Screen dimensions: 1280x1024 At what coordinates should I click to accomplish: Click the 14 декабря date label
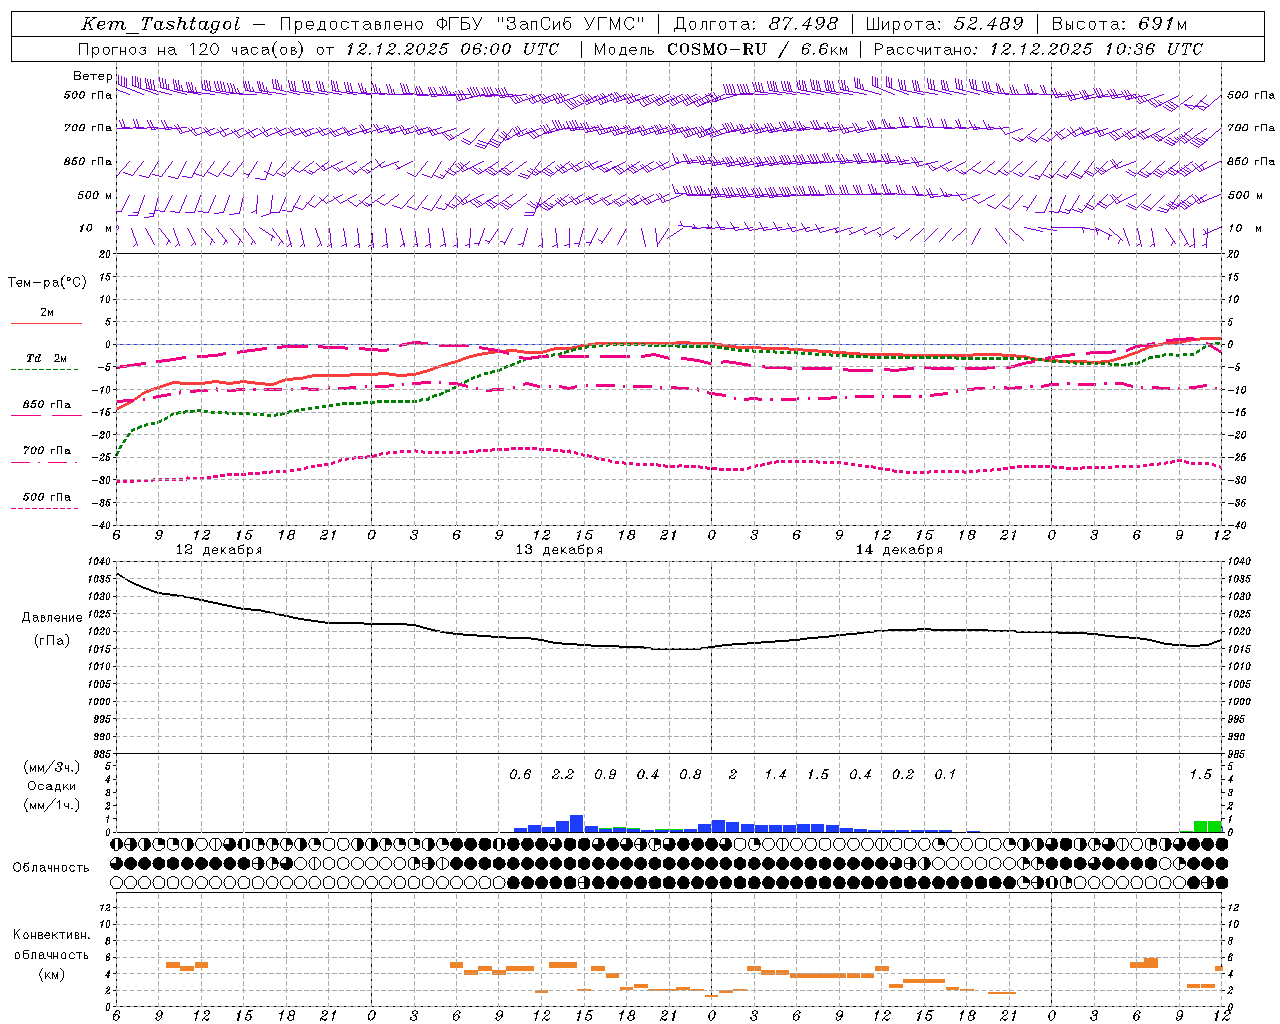pyautogui.click(x=899, y=550)
